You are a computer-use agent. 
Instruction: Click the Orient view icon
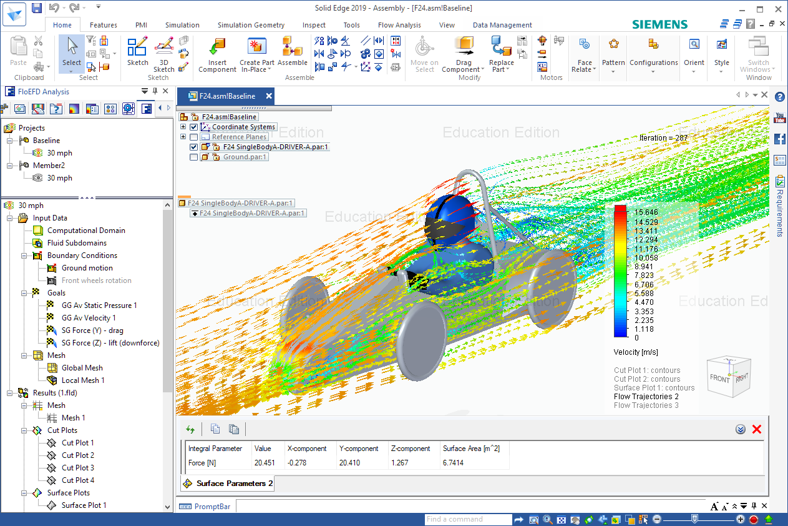point(694,44)
